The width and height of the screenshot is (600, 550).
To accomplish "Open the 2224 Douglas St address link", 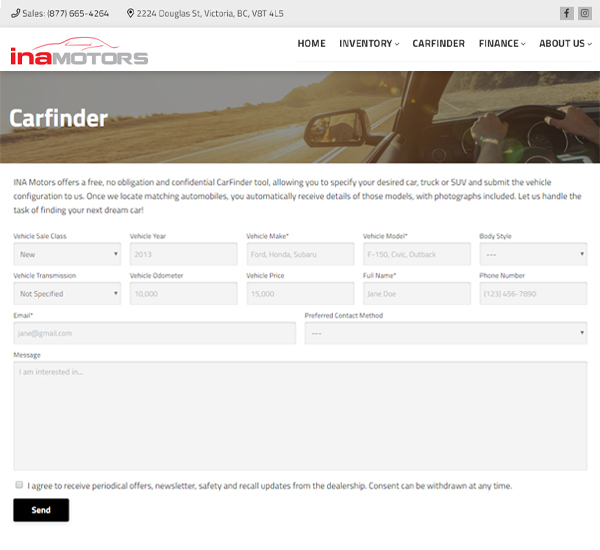I will [210, 13].
